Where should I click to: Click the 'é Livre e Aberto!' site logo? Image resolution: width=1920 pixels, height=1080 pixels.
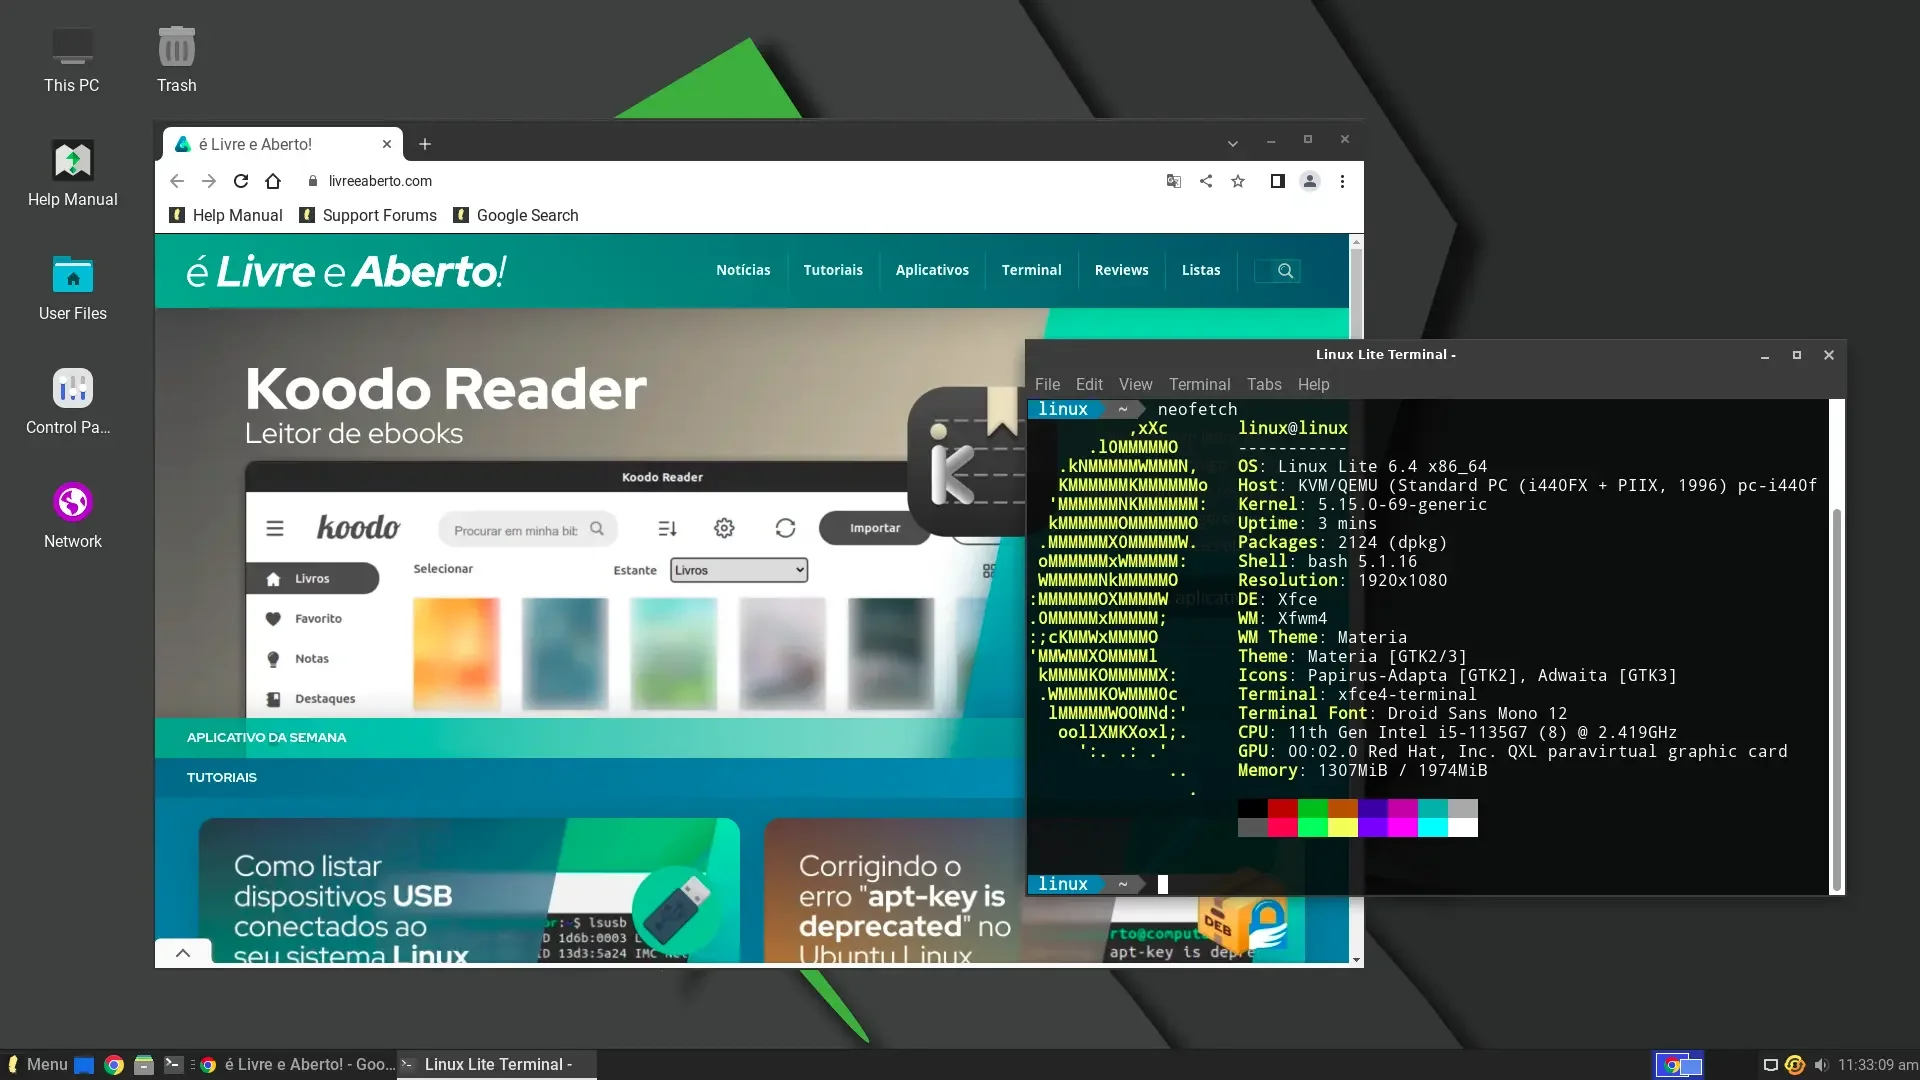[x=346, y=271]
